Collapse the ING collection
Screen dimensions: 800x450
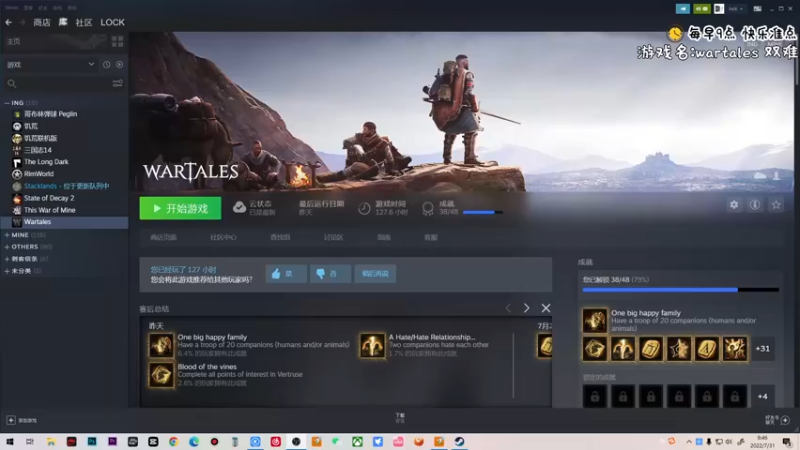(7, 103)
